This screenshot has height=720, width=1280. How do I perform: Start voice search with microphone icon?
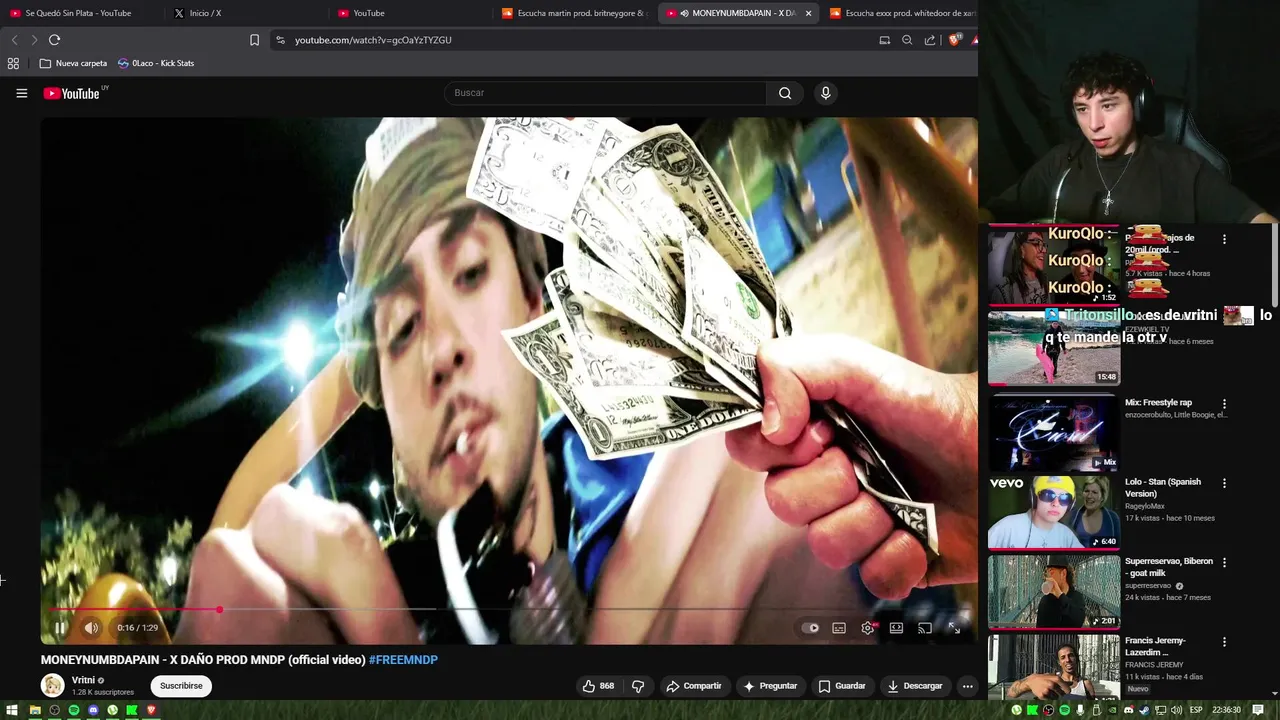825,93
